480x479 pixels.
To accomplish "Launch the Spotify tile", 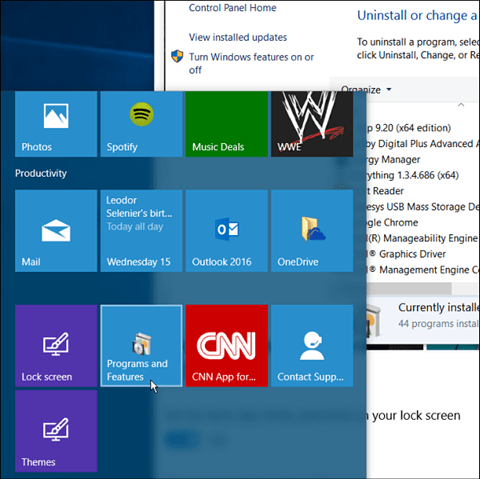I will pyautogui.click(x=141, y=124).
